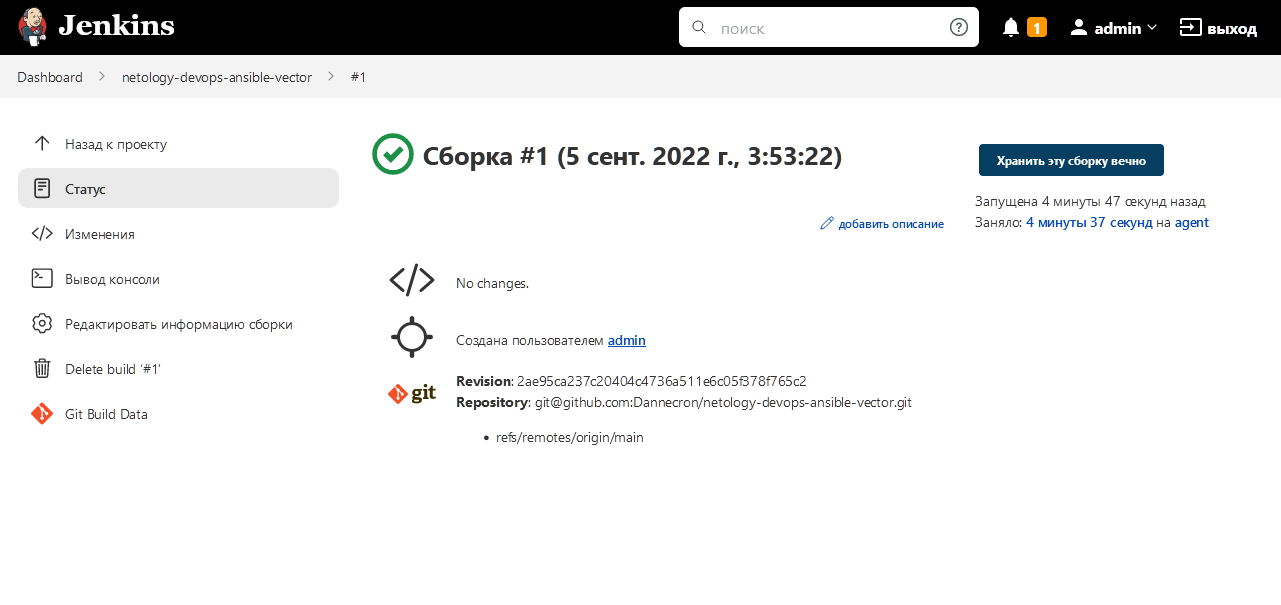The width and height of the screenshot is (1281, 605).
Task: Click the trash icon for Delete build '#1'
Action: pos(42,369)
